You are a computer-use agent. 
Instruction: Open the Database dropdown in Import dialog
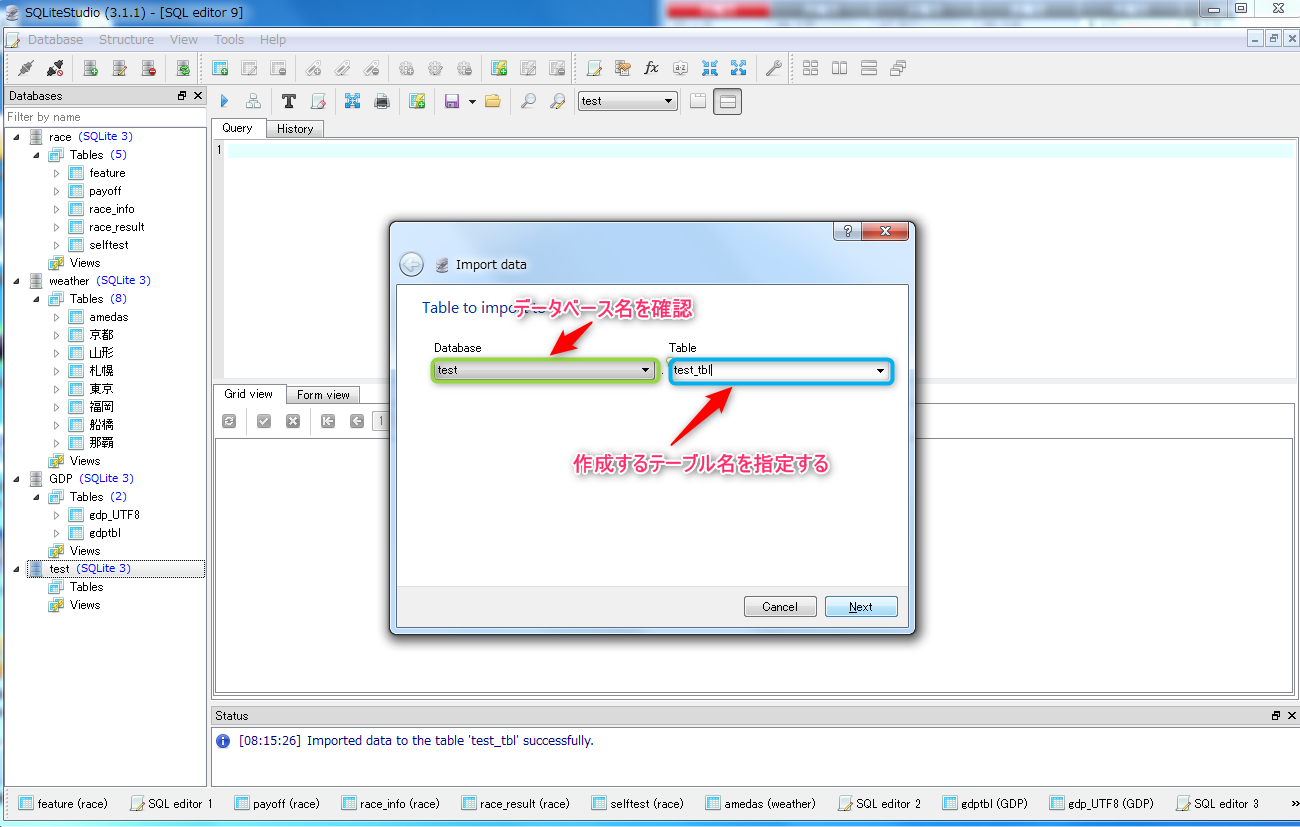[646, 371]
